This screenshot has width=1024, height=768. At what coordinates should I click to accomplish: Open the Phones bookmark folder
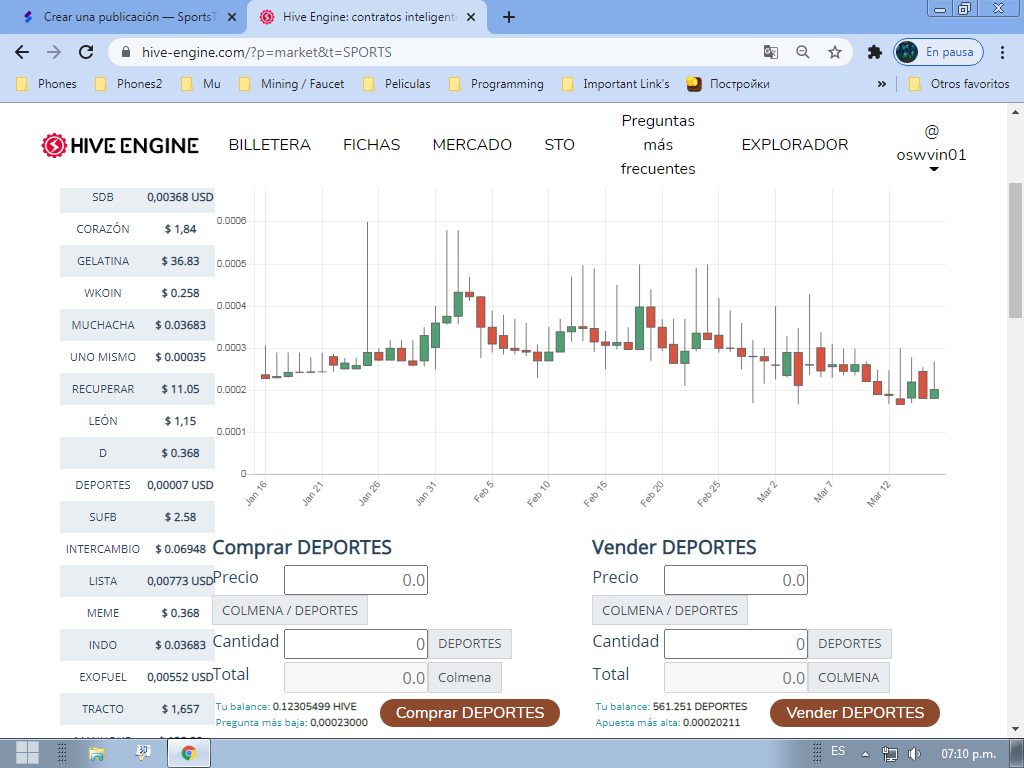(46, 84)
